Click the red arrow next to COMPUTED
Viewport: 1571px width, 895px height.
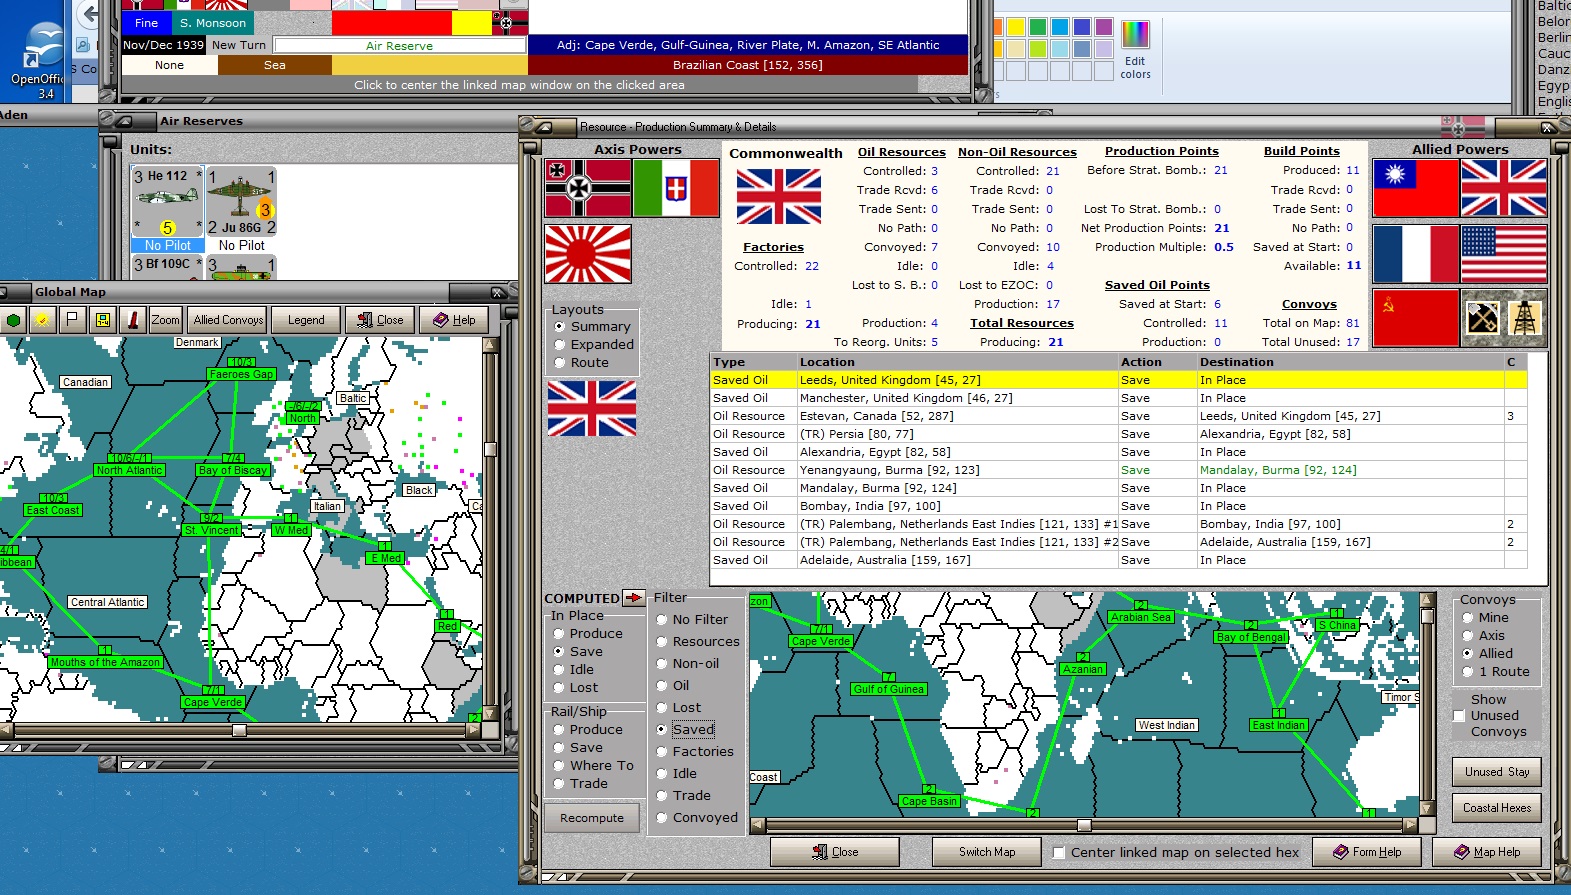pyautogui.click(x=634, y=598)
